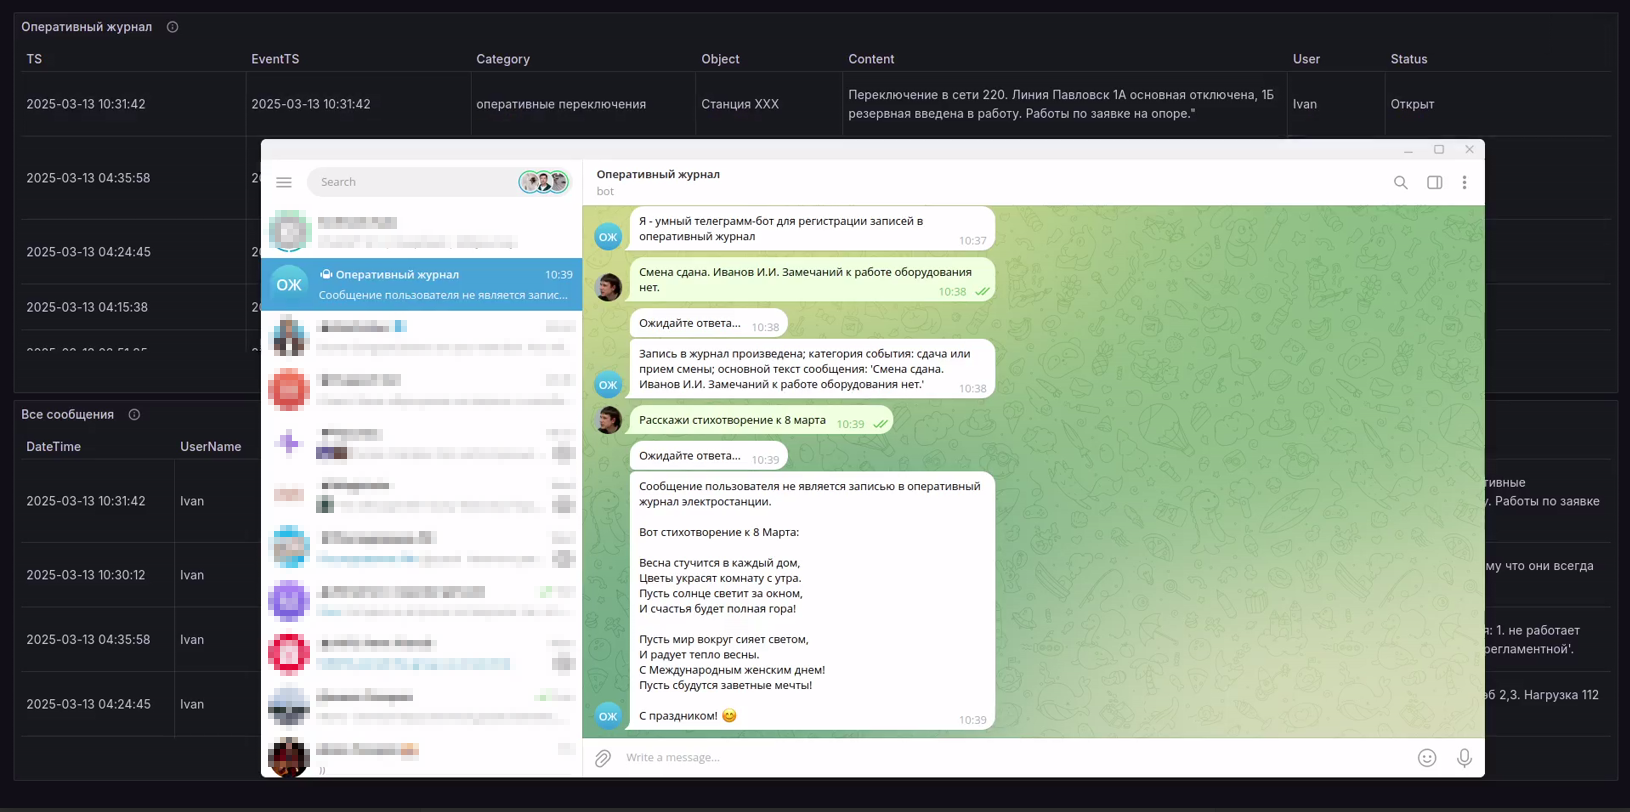Screen dimensions: 1630x812
Task: Open the Telegram hamburger menu
Action: pos(284,182)
